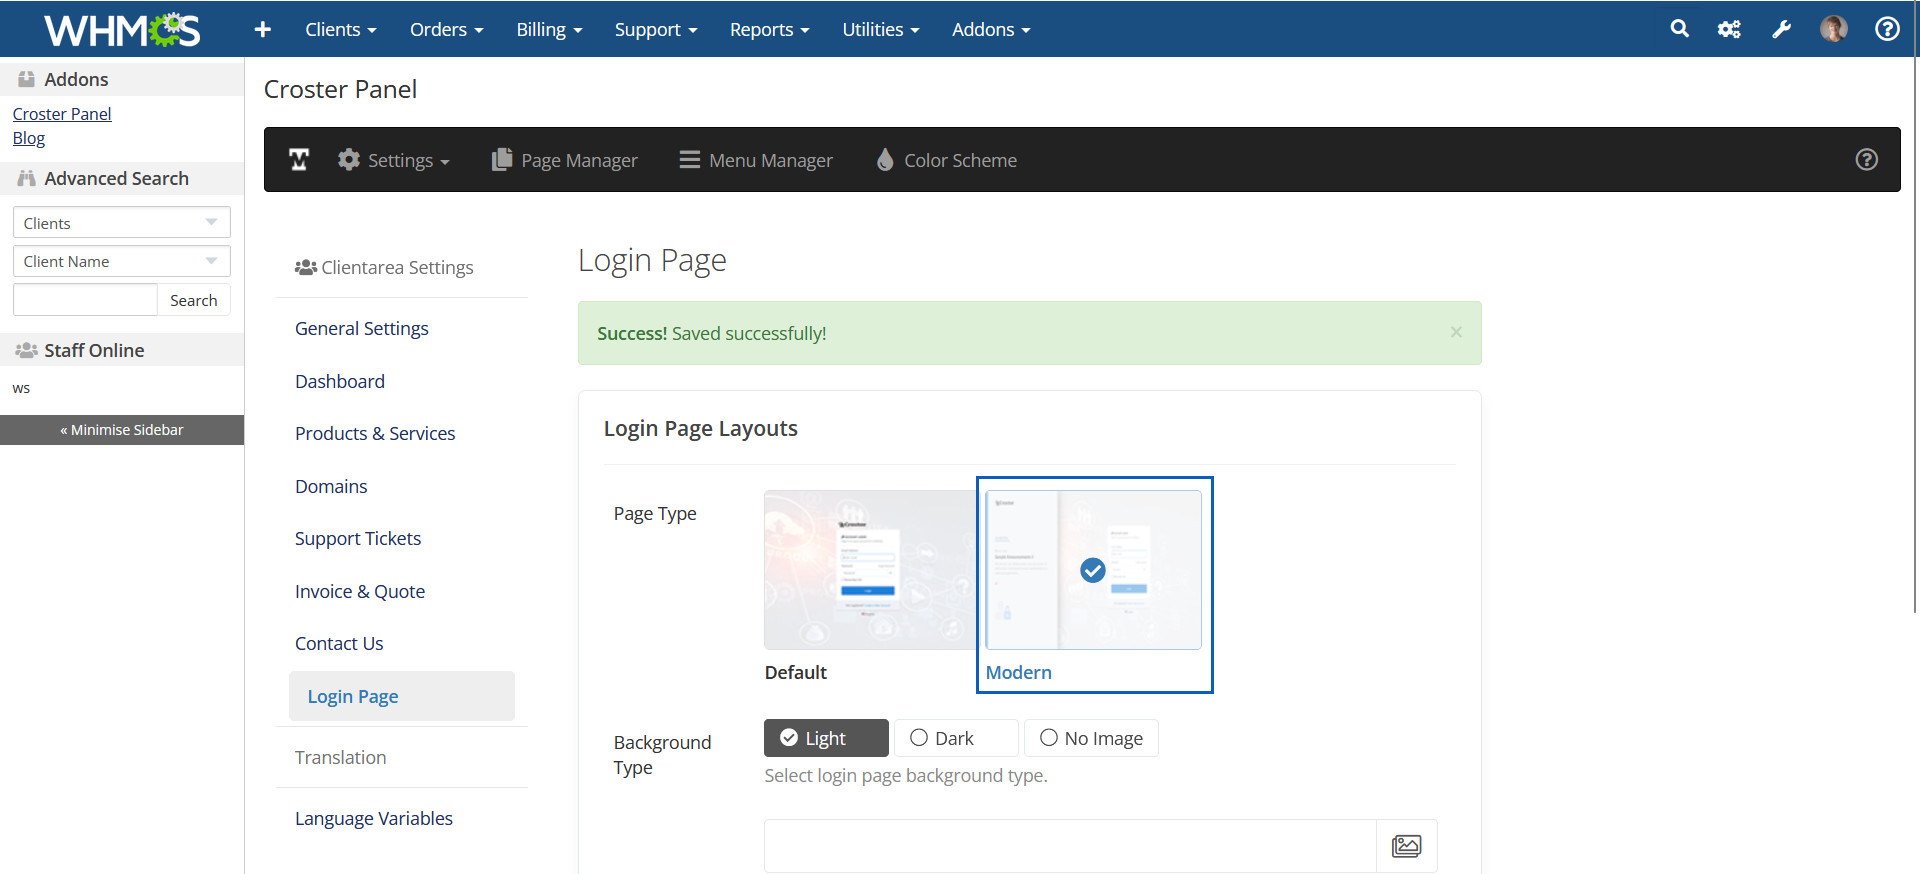Select the Default login page layout thumbnail

(x=868, y=570)
